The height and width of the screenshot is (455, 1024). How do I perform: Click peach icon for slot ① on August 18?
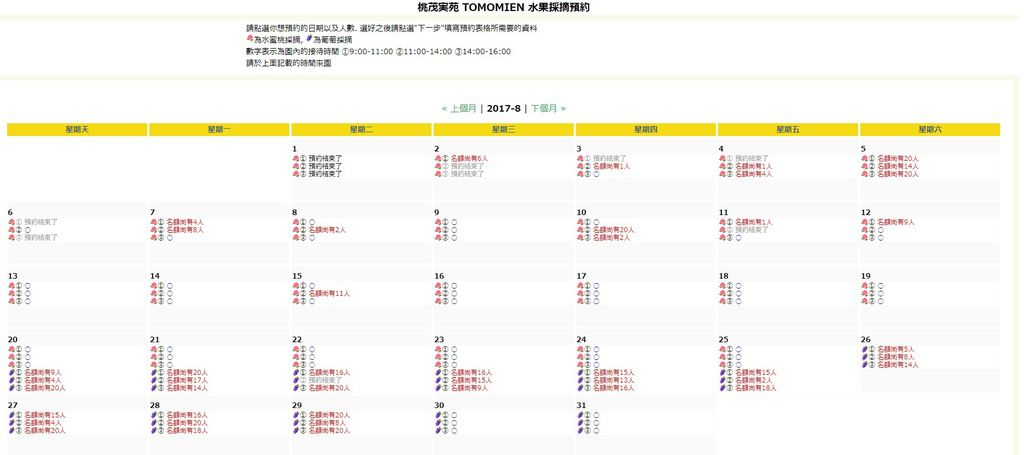(x=722, y=286)
